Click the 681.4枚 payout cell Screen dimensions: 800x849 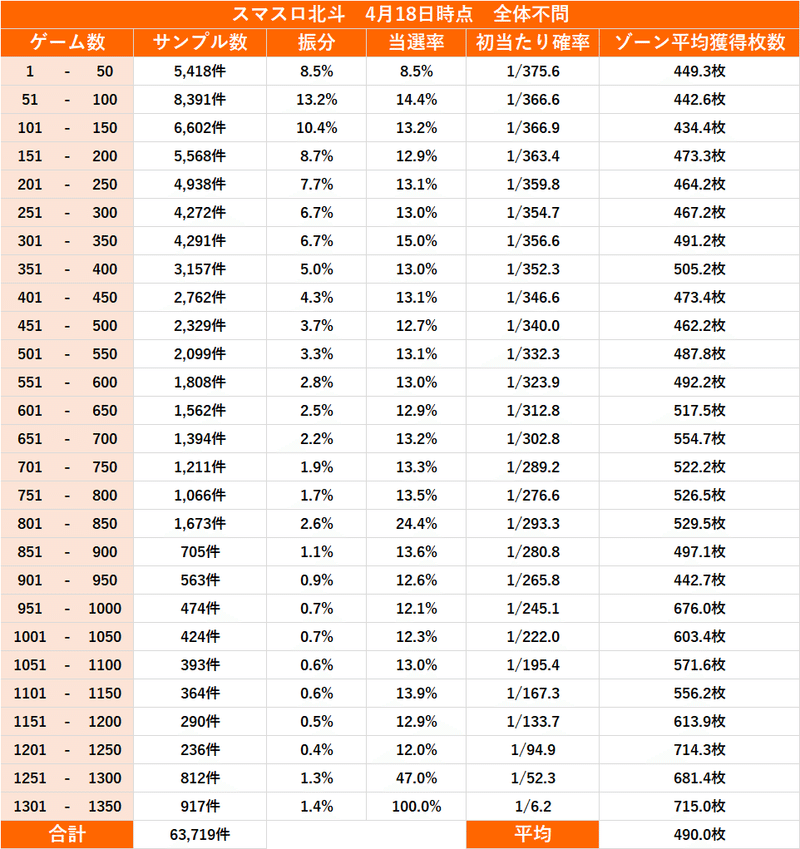tap(699, 778)
